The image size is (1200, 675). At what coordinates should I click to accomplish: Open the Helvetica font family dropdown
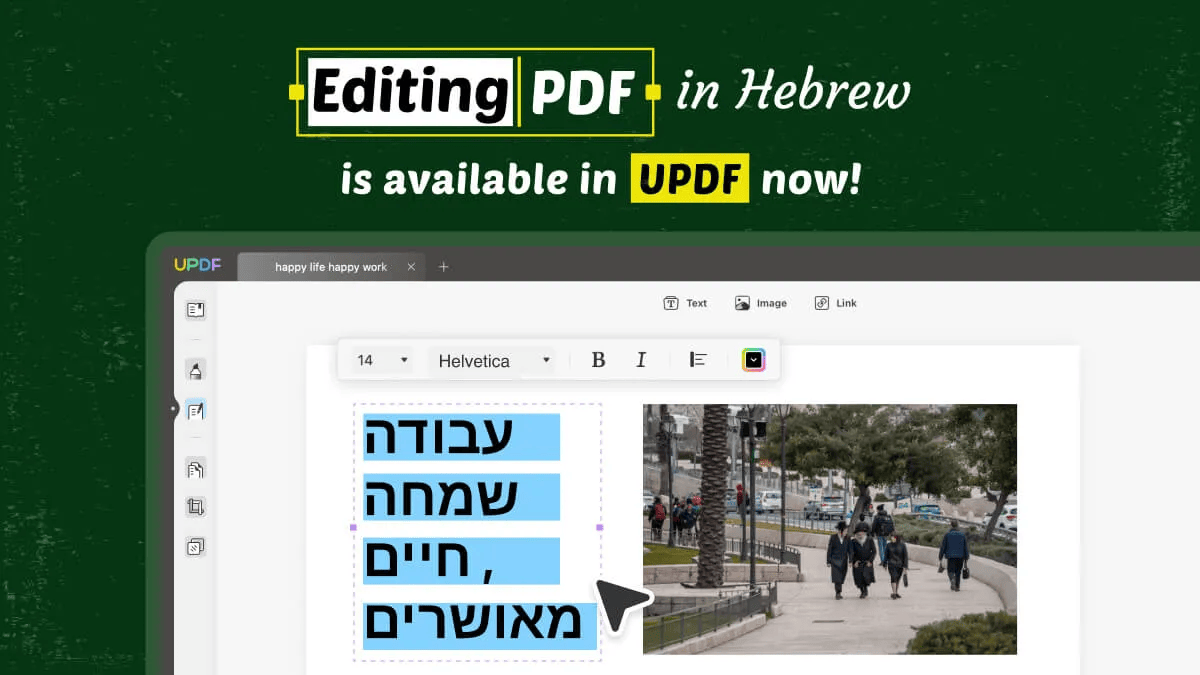coord(490,360)
